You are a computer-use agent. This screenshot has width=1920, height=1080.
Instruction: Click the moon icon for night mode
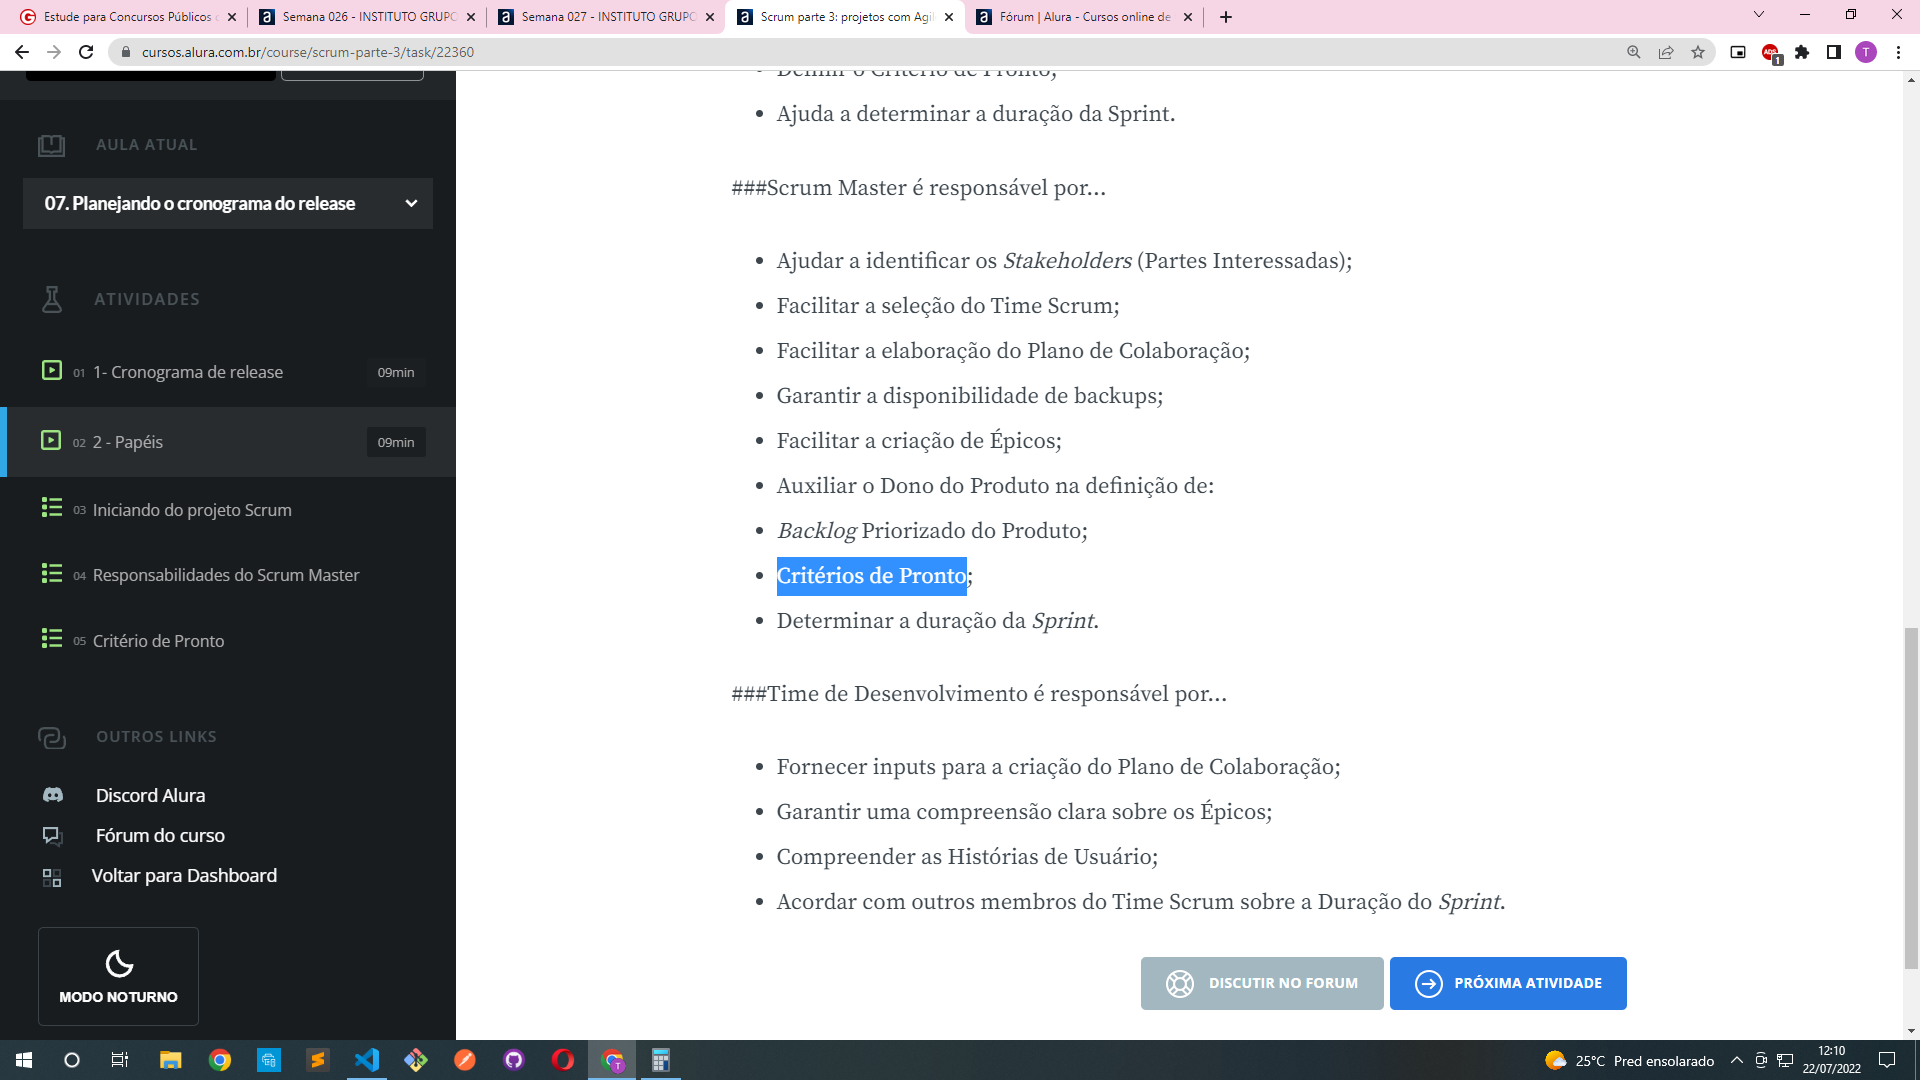coord(119,963)
